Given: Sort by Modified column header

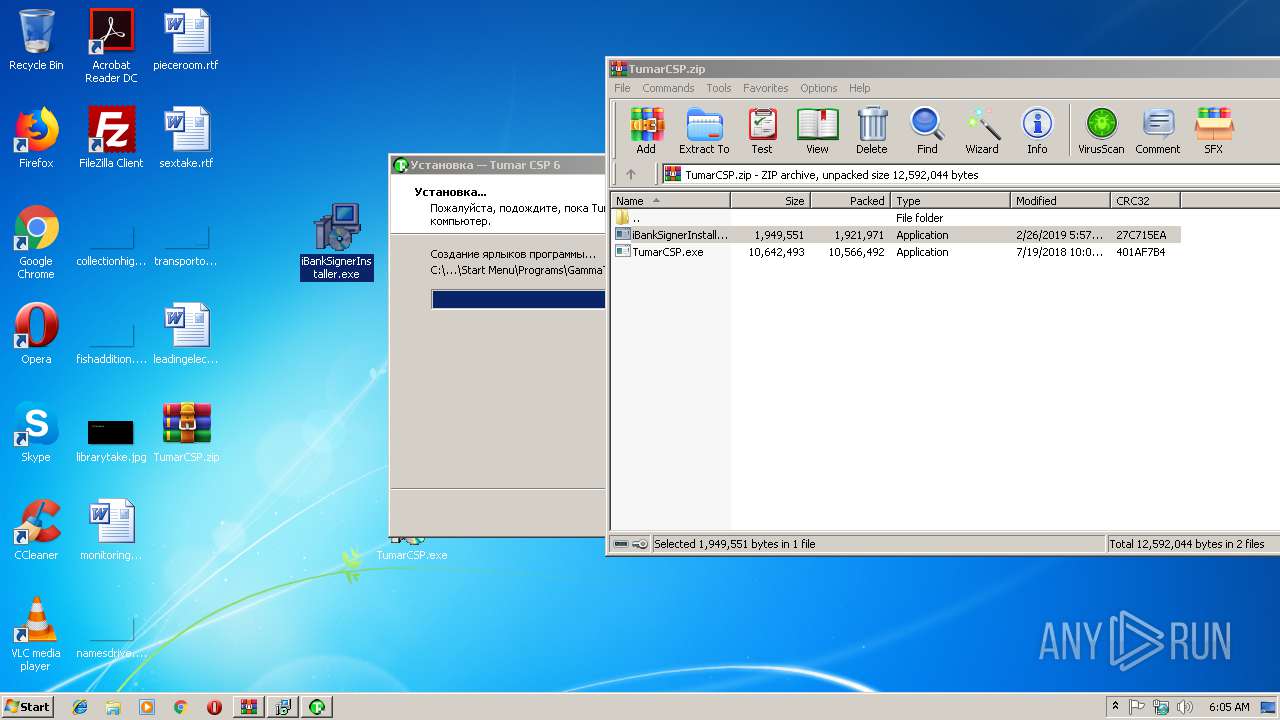Looking at the screenshot, I should (1060, 201).
